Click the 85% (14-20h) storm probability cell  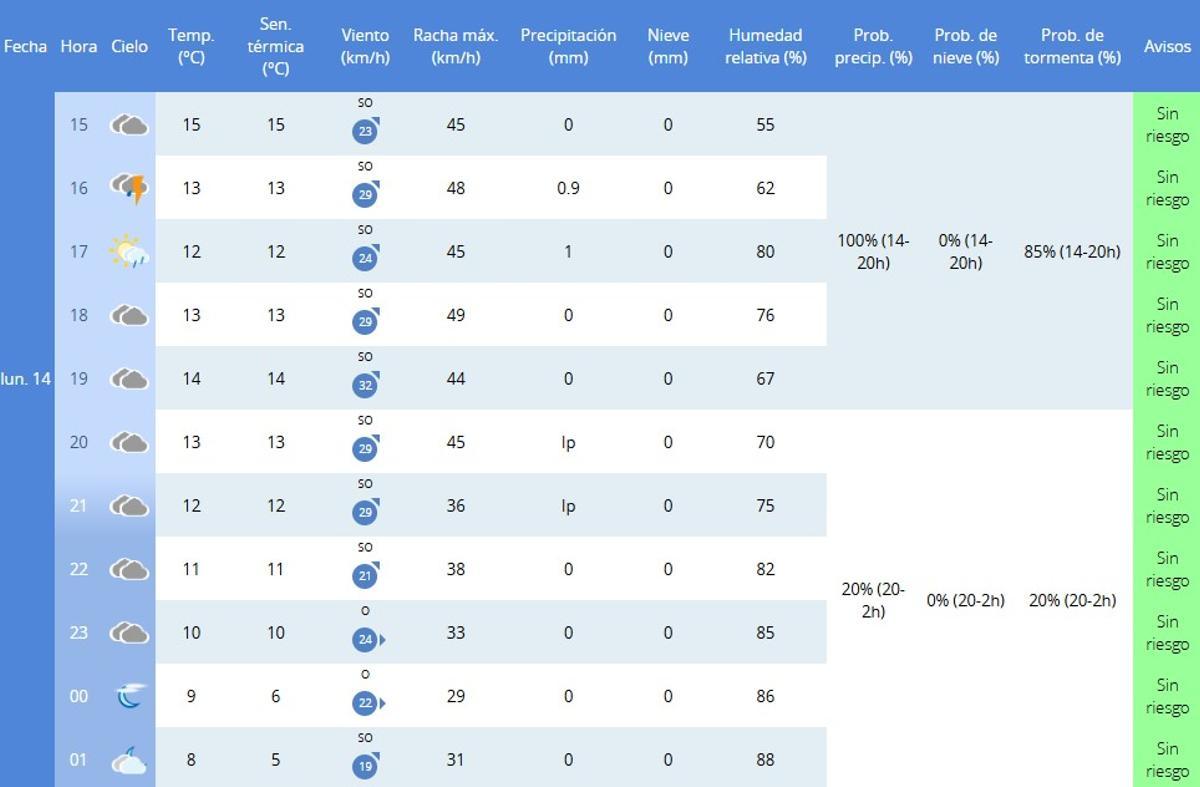[x=1072, y=251]
